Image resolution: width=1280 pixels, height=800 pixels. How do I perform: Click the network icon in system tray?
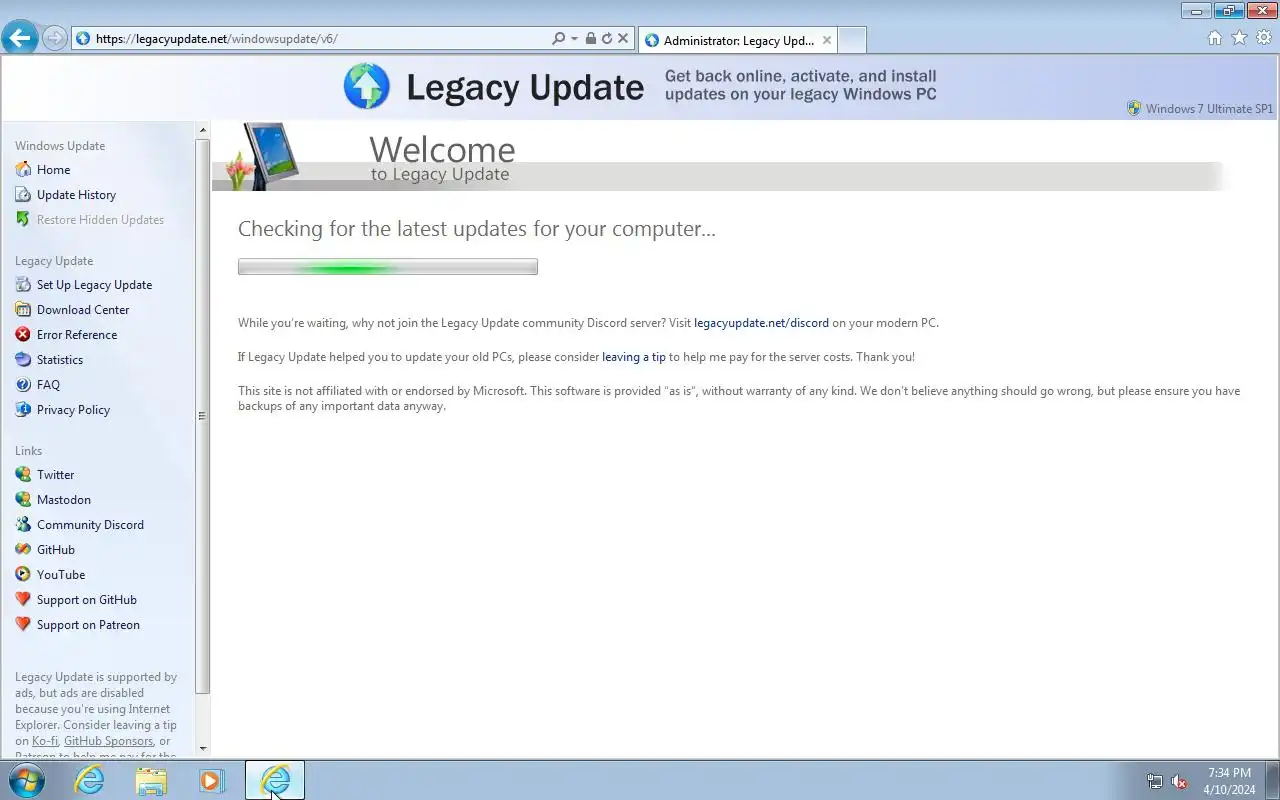click(1155, 781)
